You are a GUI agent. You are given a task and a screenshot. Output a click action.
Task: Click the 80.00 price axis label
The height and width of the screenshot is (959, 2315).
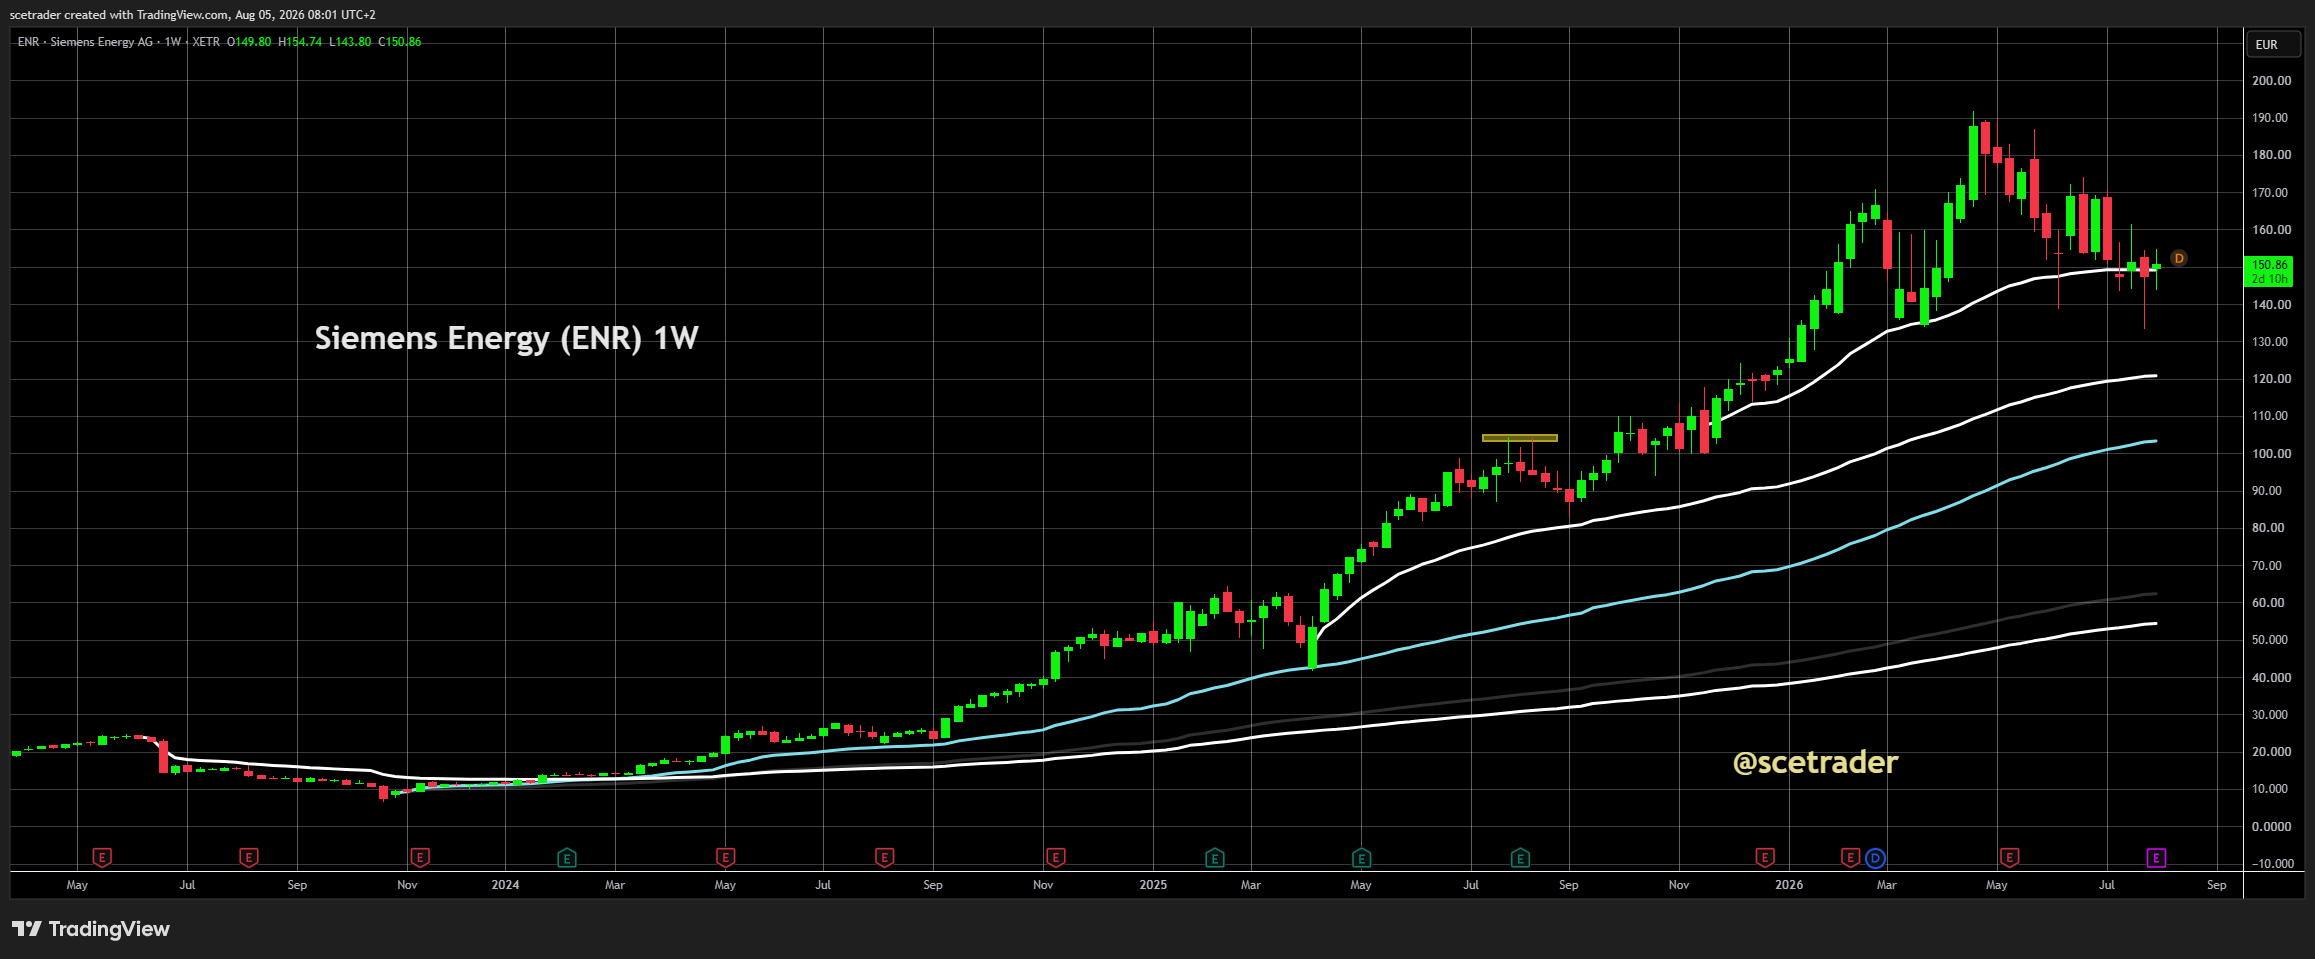coord(2268,528)
